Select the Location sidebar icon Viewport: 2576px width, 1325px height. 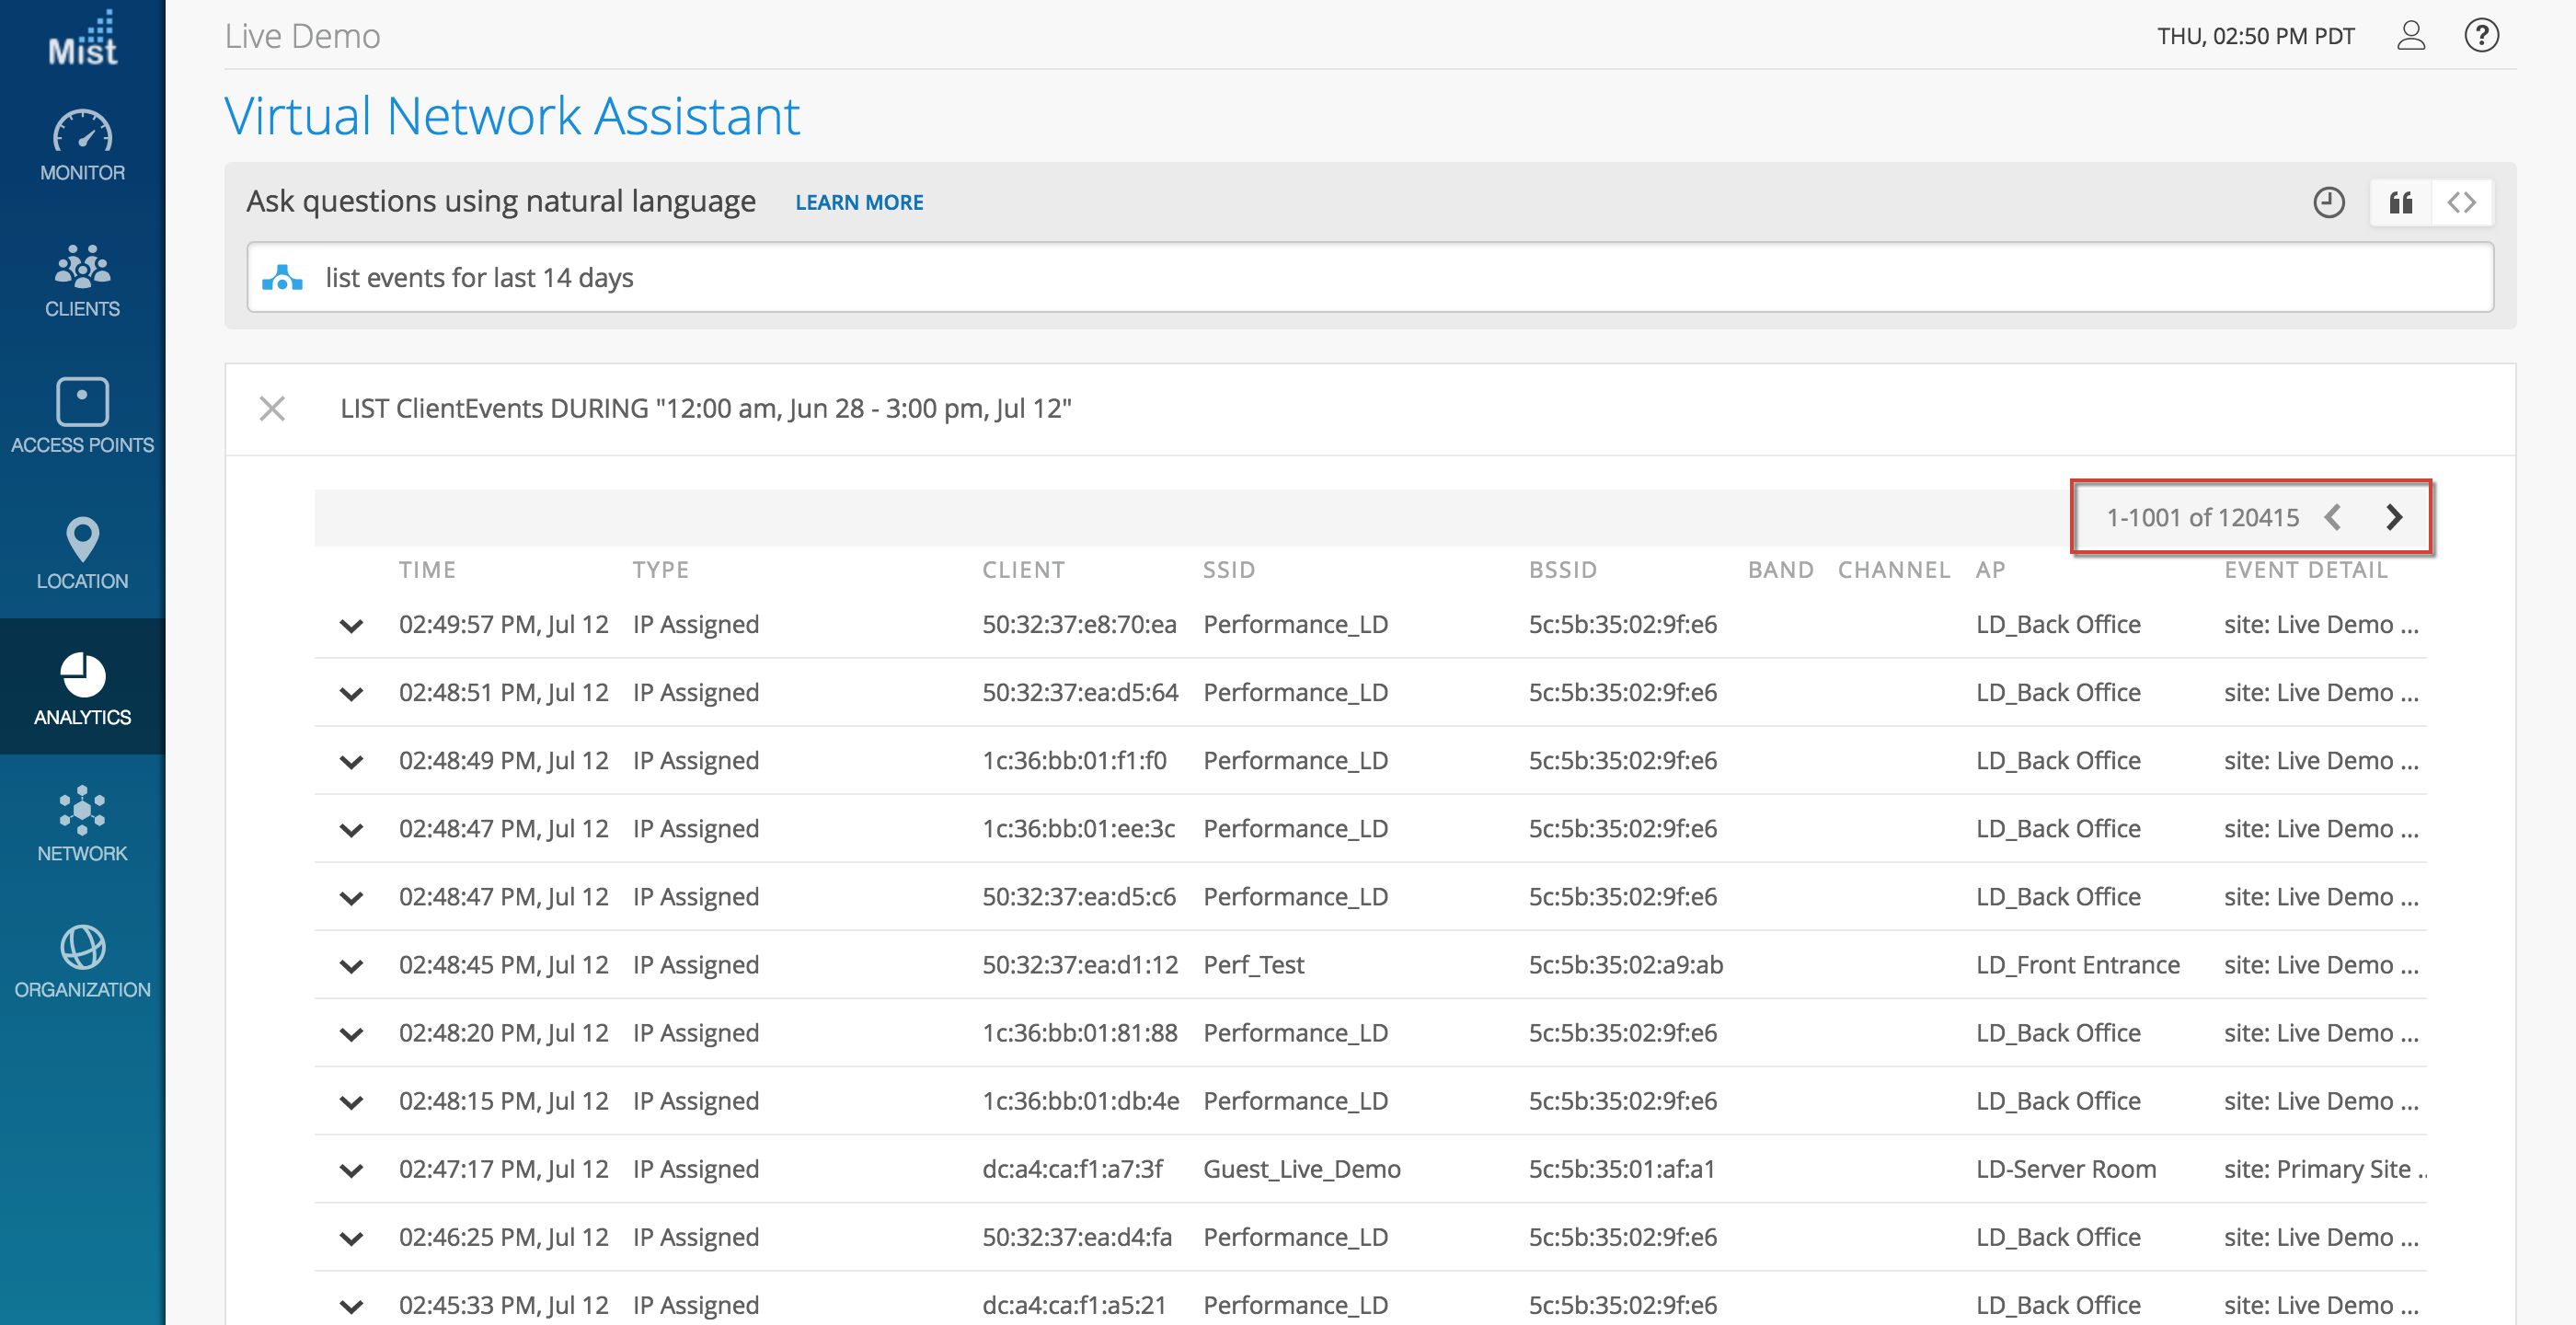(82, 552)
